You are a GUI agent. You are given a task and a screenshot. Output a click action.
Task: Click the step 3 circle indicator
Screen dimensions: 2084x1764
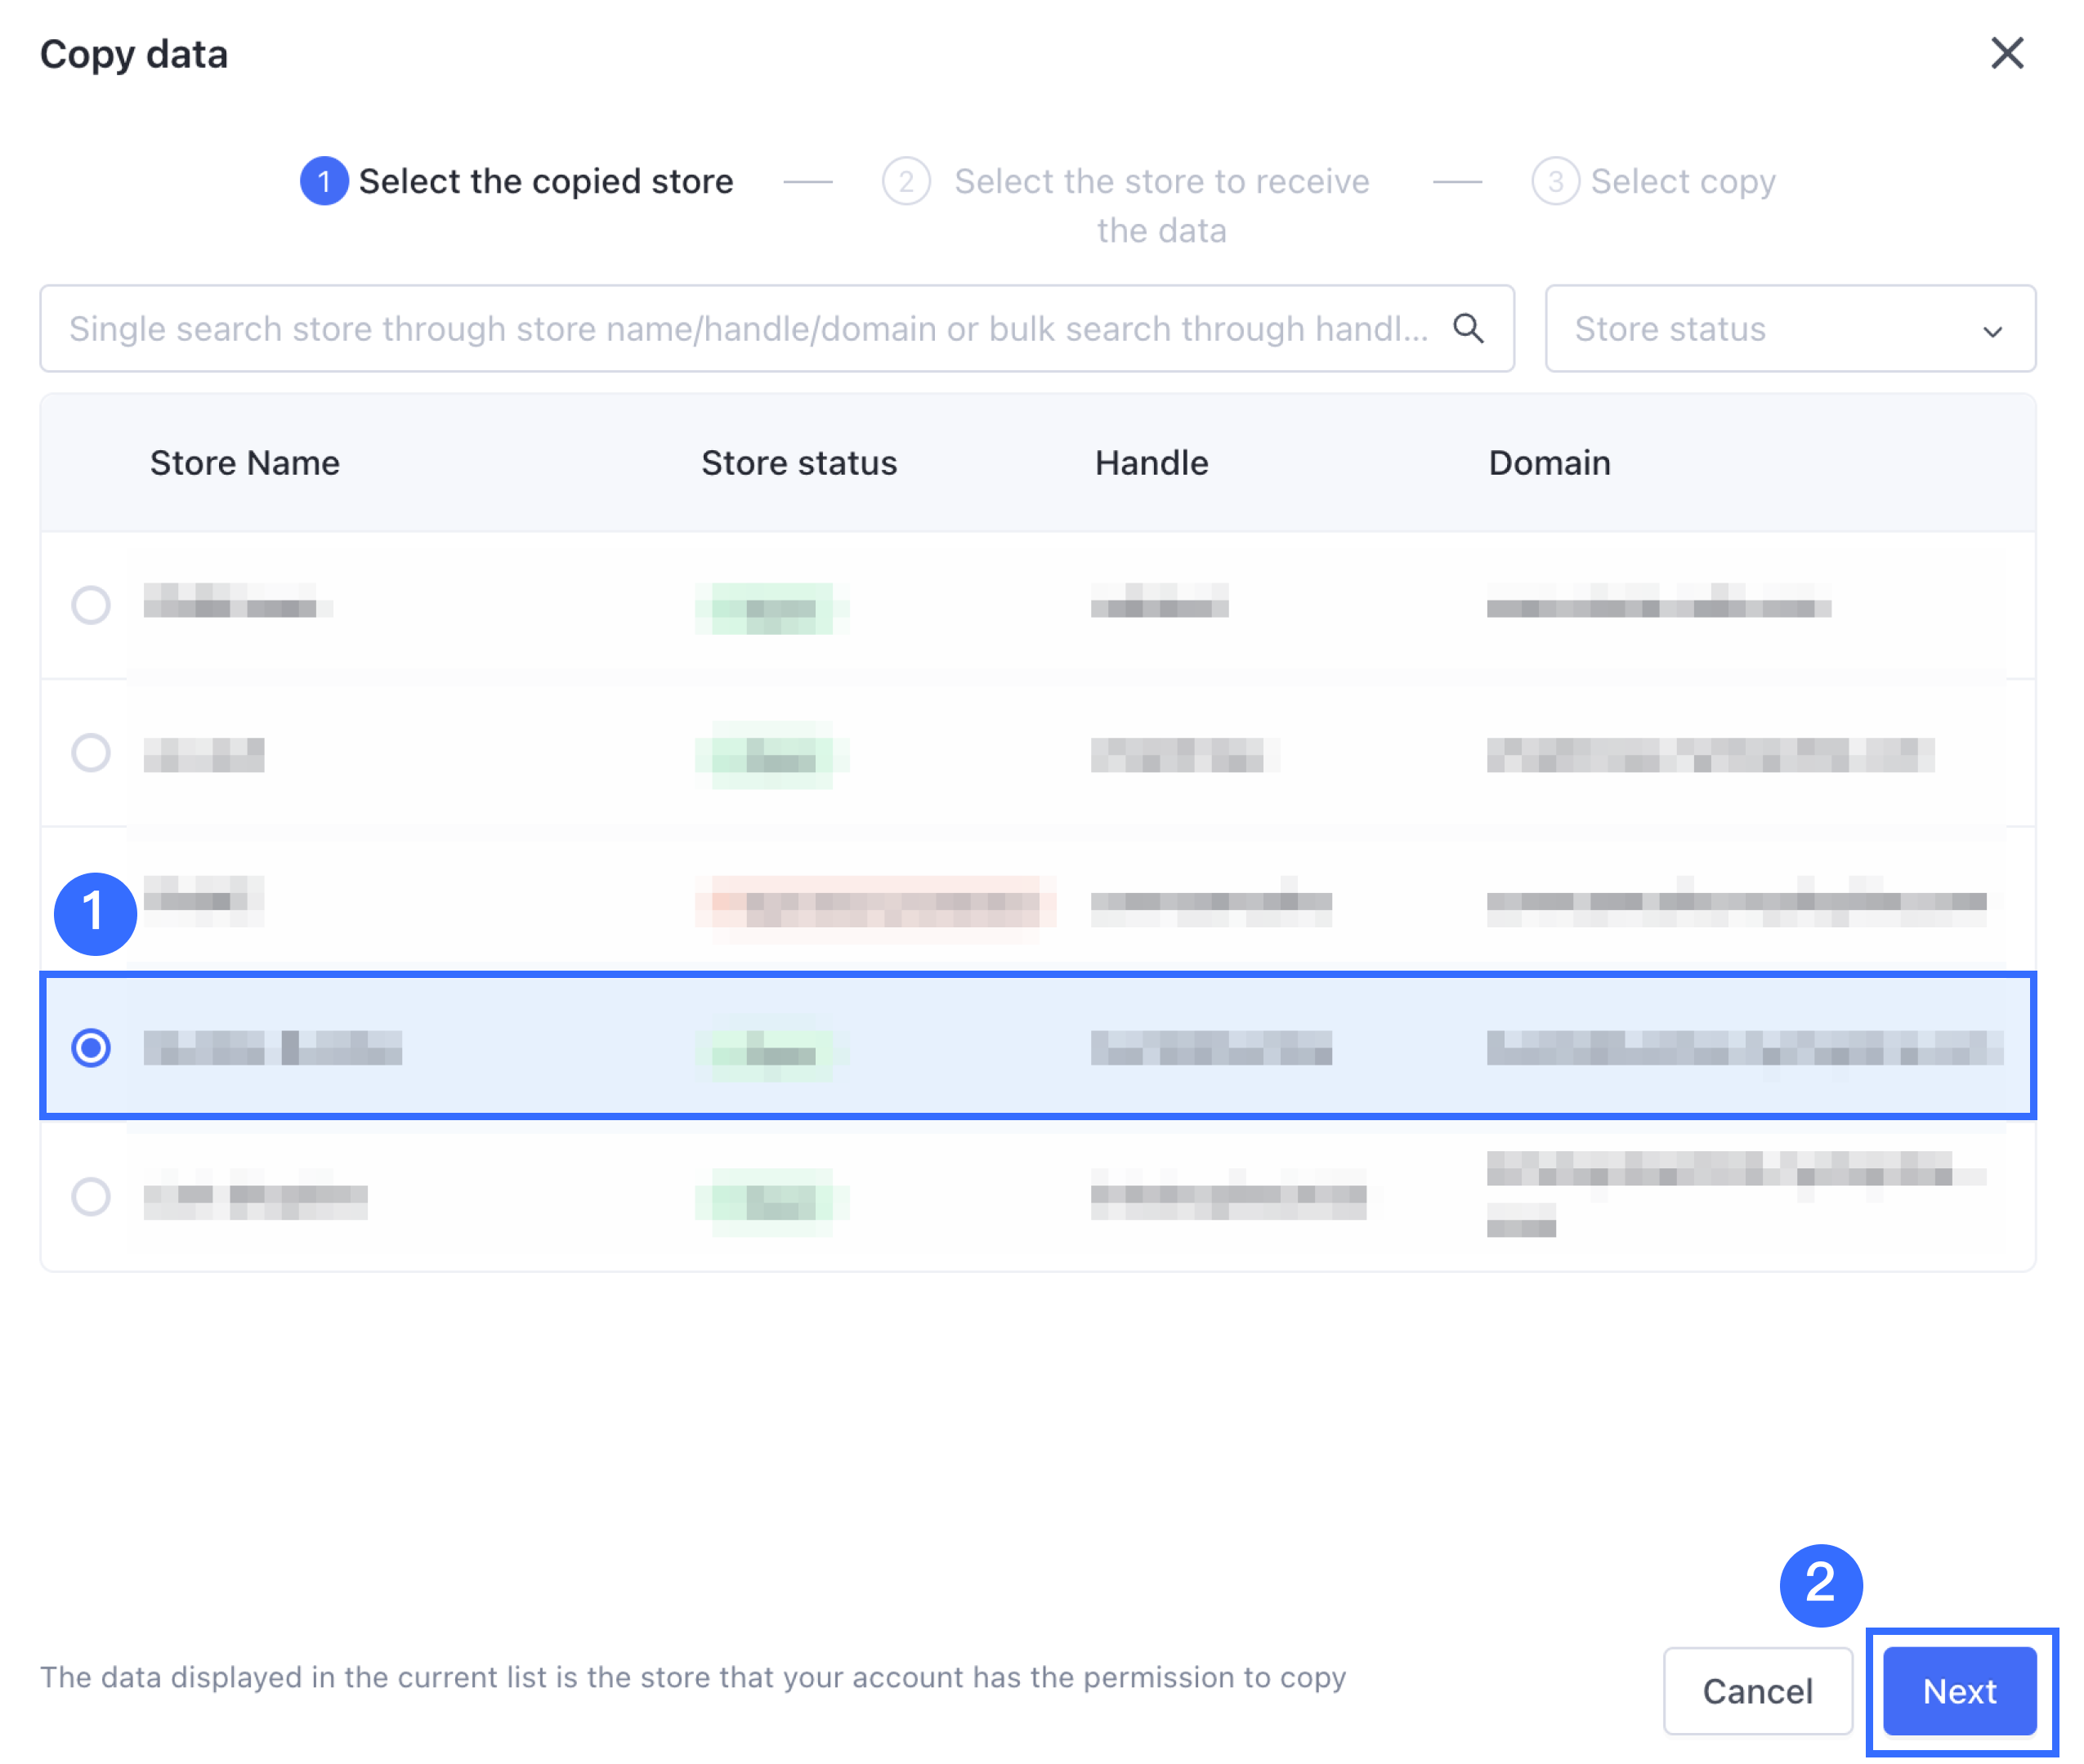point(1554,181)
